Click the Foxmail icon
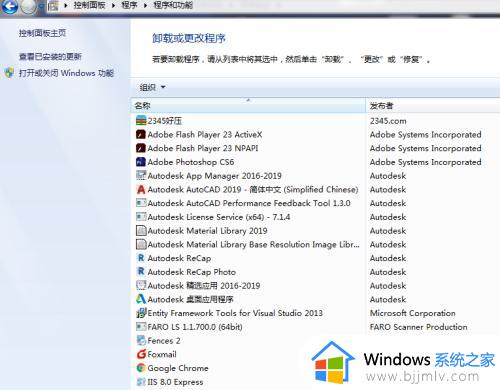This screenshot has height=390, width=500. click(x=141, y=354)
